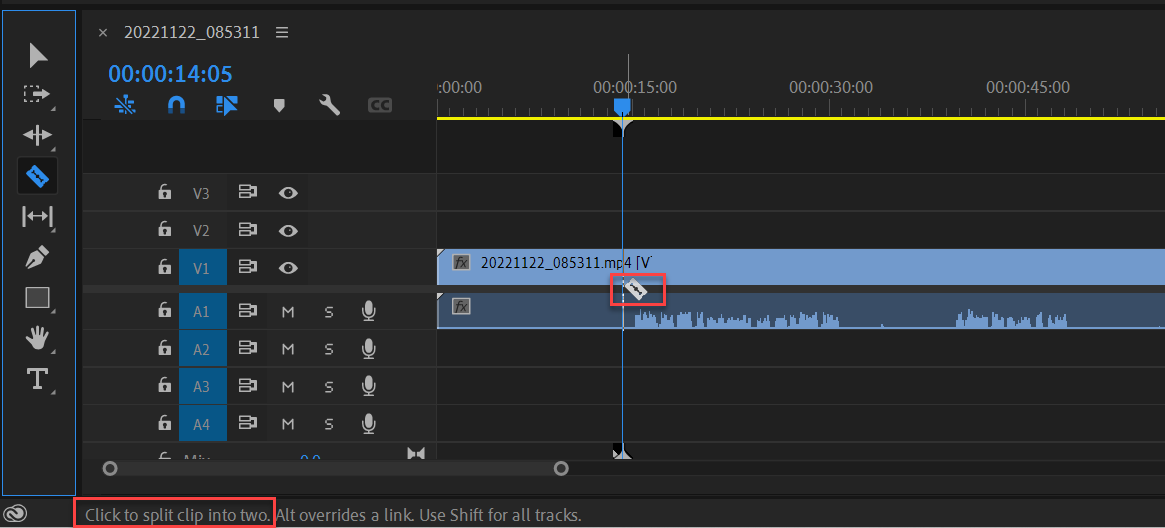Mute track A4
Screen dimensions: 1165x528
click(x=288, y=423)
